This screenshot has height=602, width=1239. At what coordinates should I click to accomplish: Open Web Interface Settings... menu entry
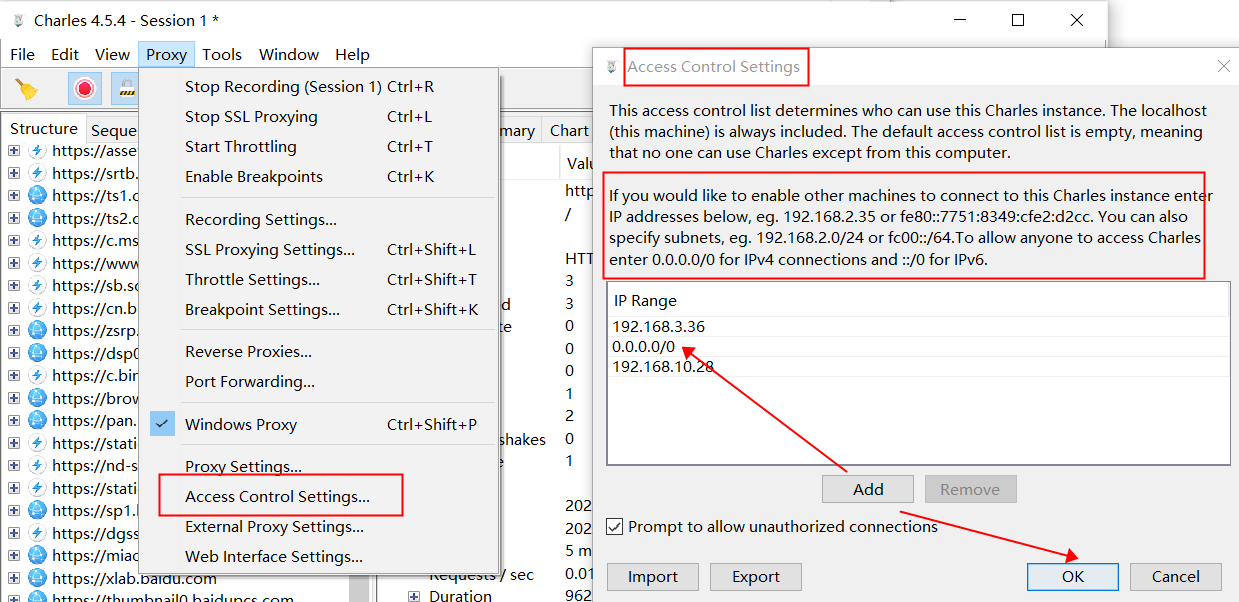(x=274, y=556)
